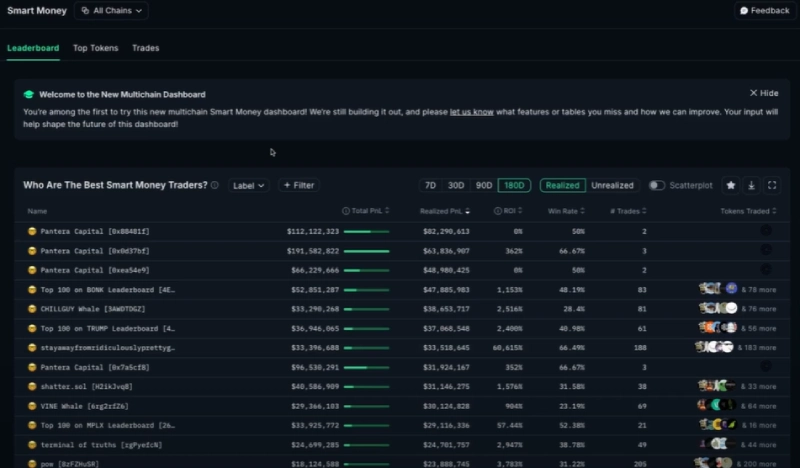
Task: Click the emoji icon for CHILLGUY Whale row
Action: pos(32,309)
